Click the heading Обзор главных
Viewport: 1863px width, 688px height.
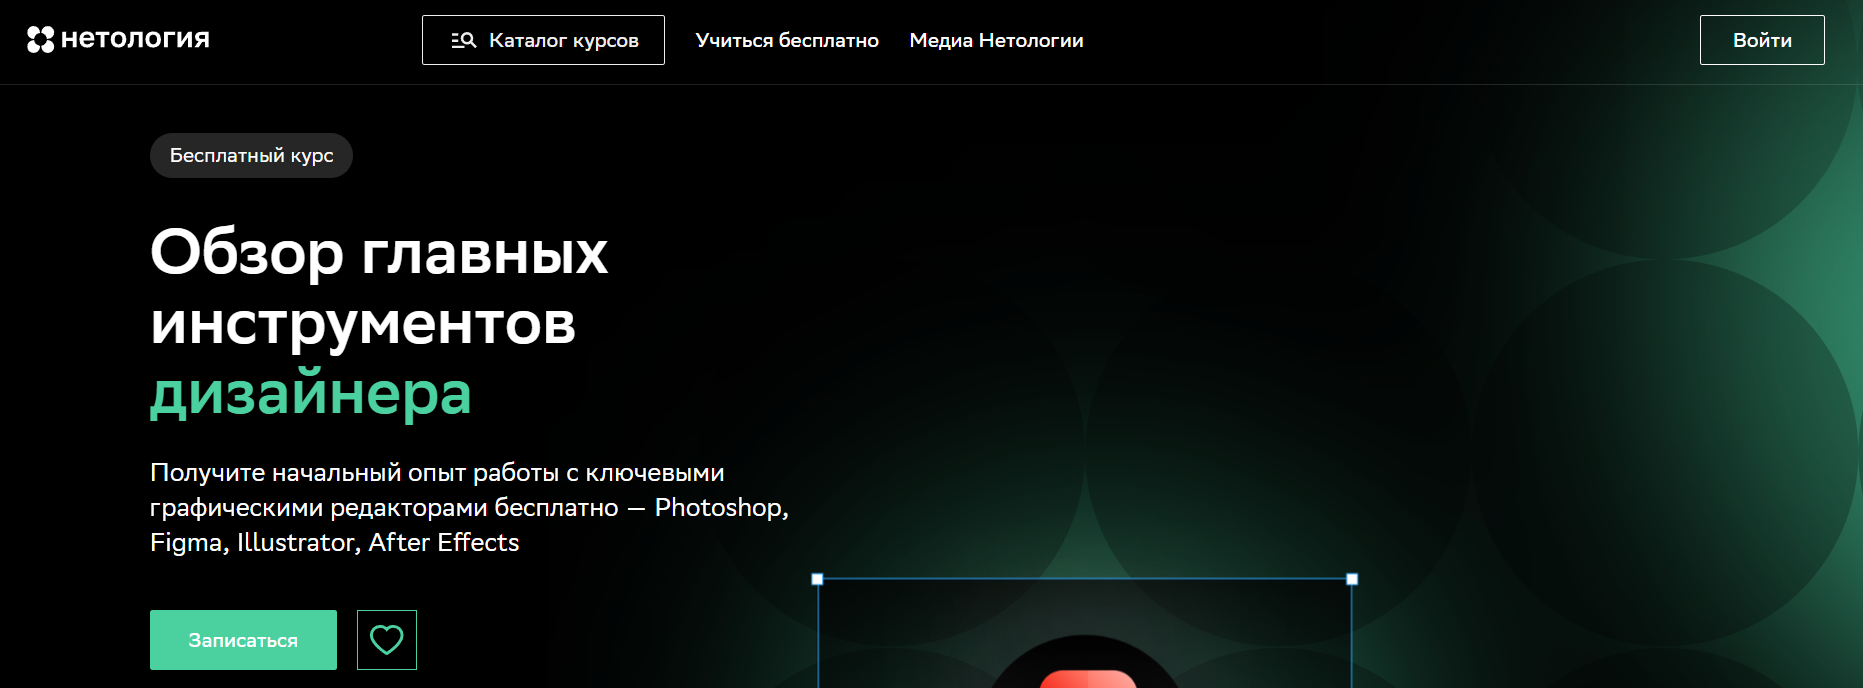coord(379,252)
